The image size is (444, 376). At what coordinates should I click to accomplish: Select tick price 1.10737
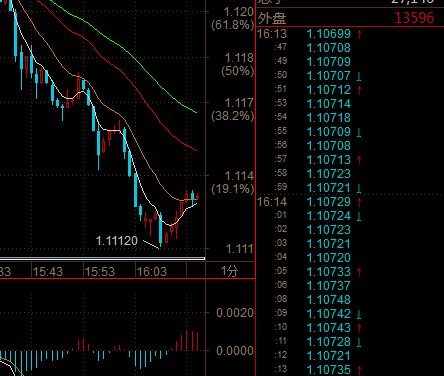[329, 286]
